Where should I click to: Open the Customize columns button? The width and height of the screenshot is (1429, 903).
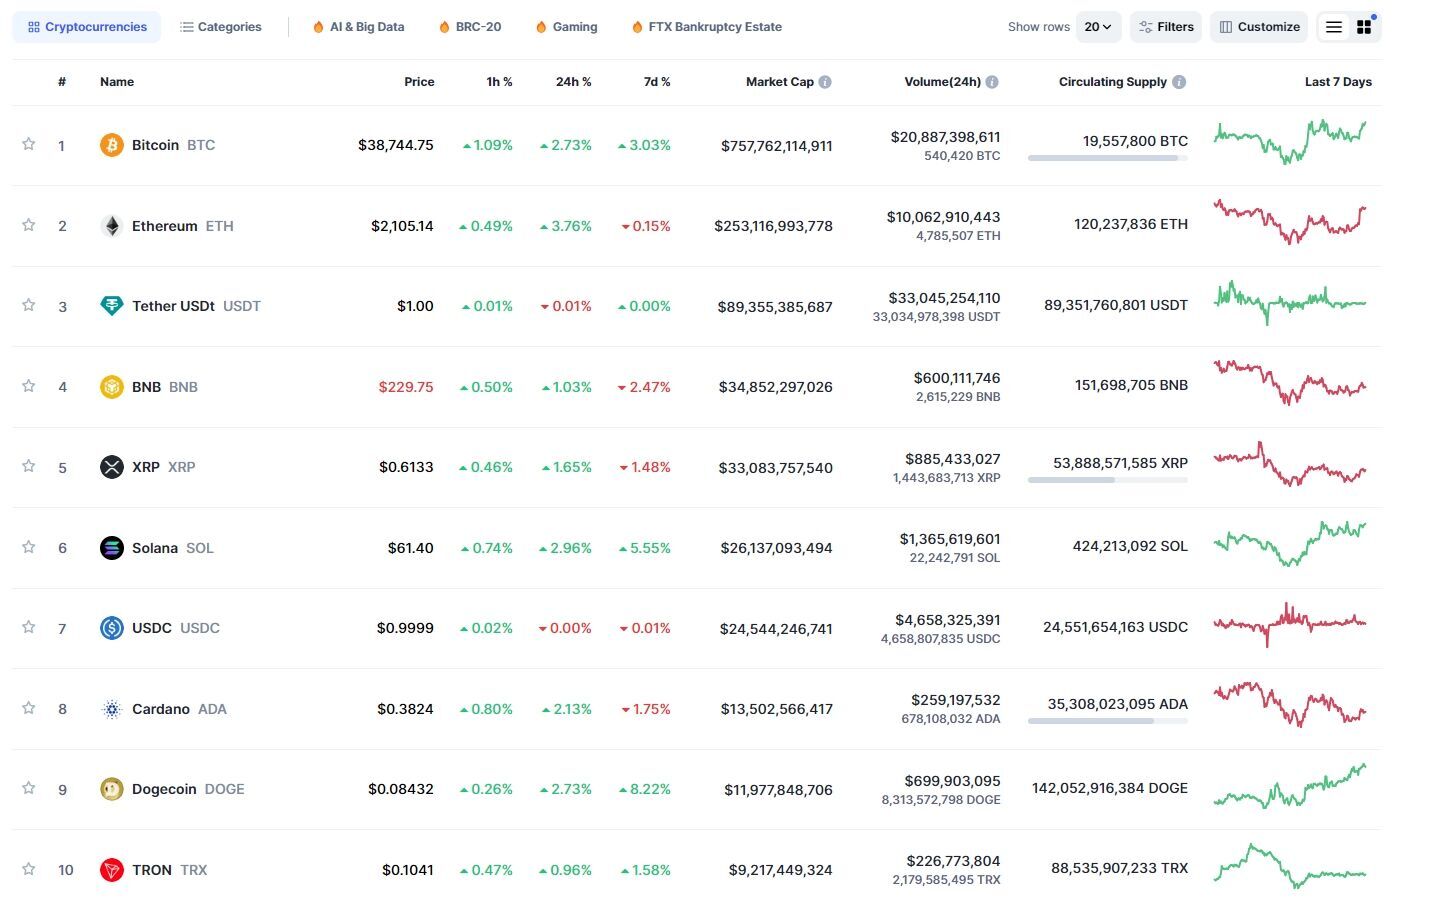(1259, 27)
